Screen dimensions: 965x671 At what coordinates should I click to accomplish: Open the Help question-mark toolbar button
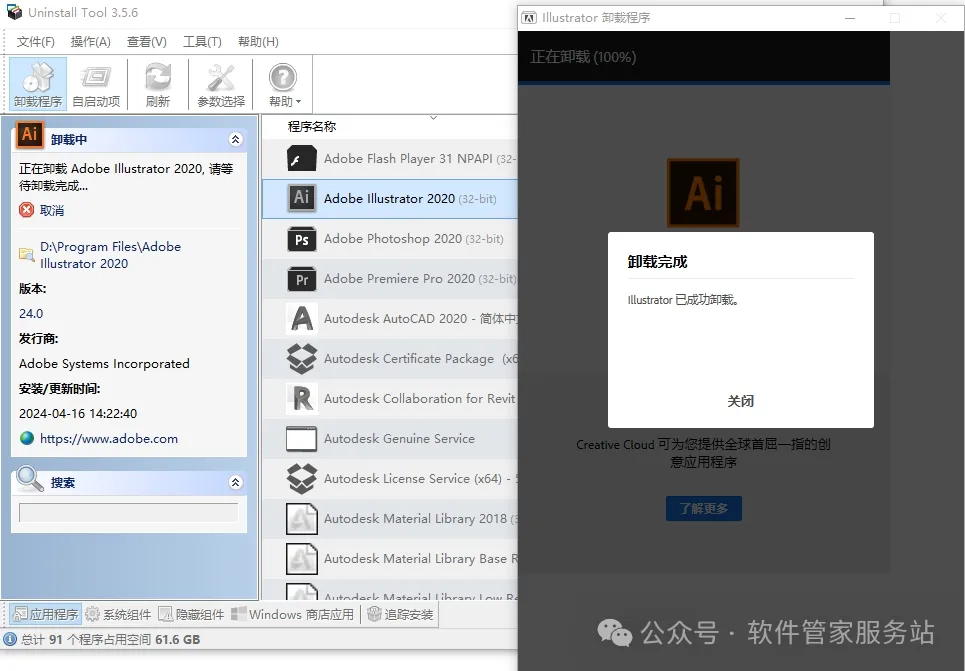(x=283, y=84)
